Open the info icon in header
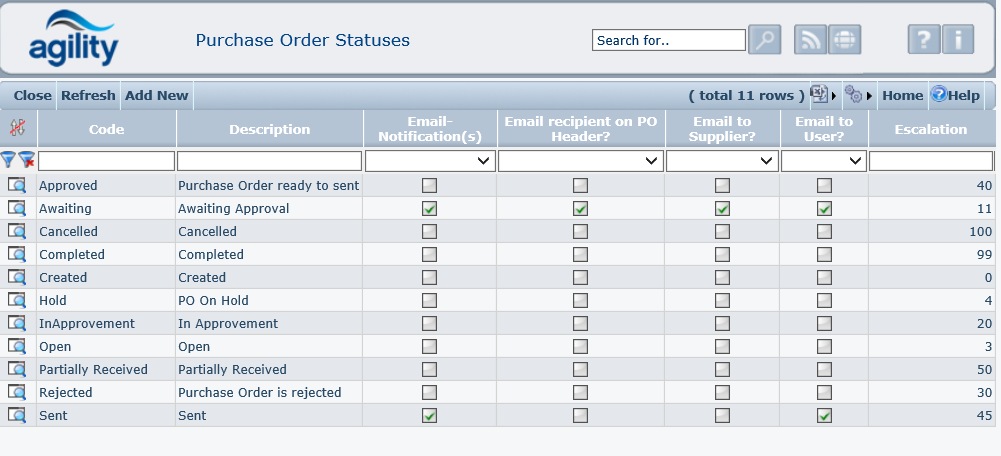 point(958,40)
